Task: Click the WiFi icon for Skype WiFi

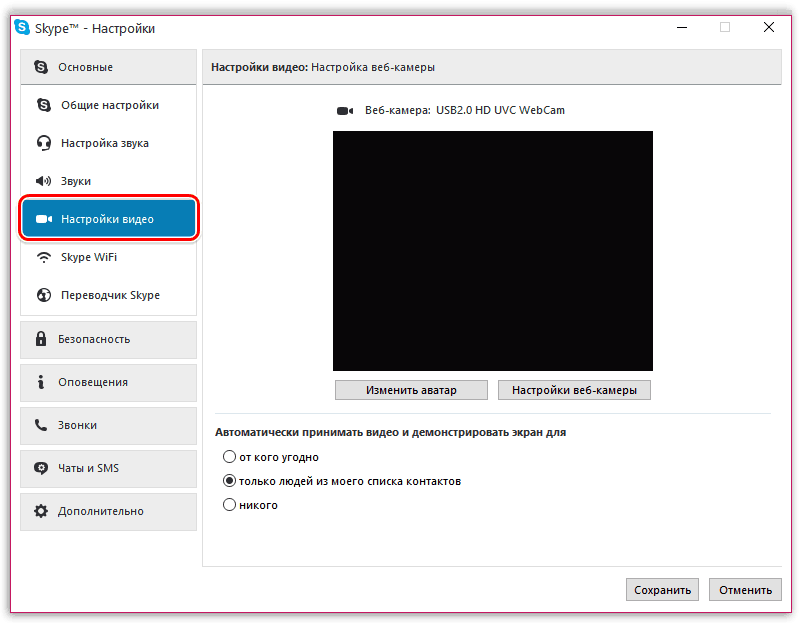Action: 44,257
